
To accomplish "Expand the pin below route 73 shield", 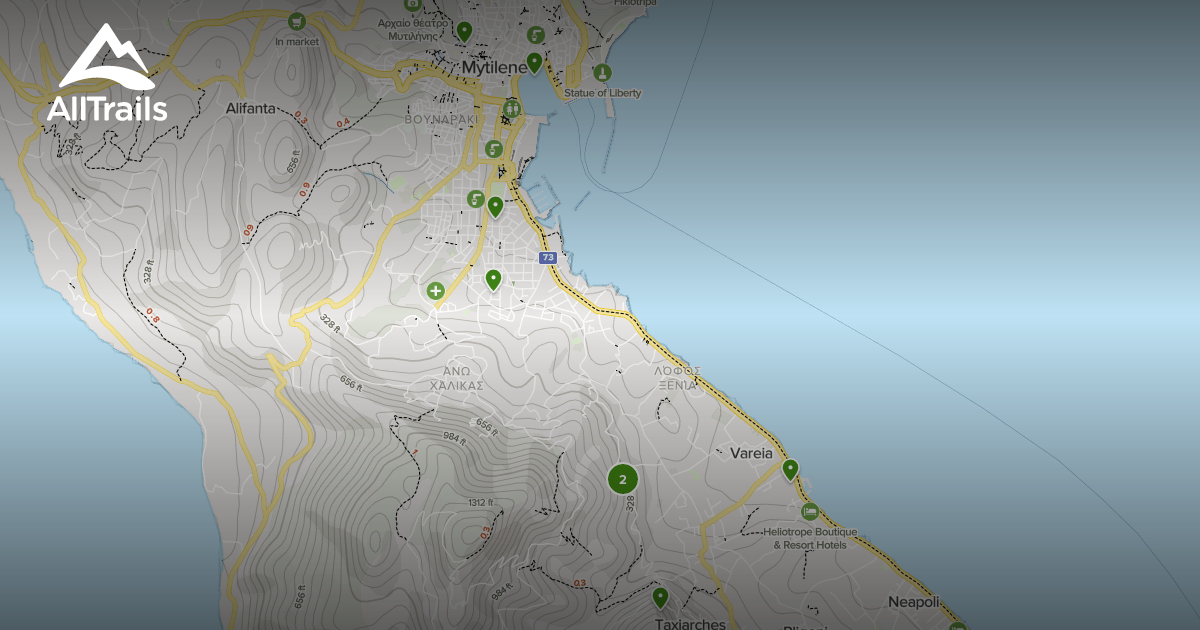I will tap(494, 278).
